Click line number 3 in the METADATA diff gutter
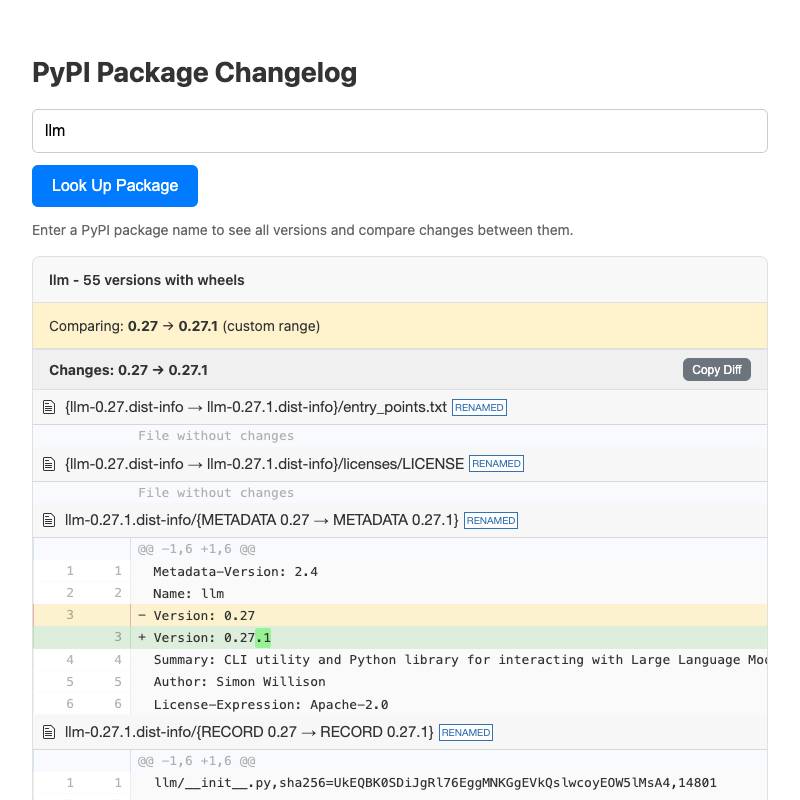The image size is (800, 800). (69, 614)
